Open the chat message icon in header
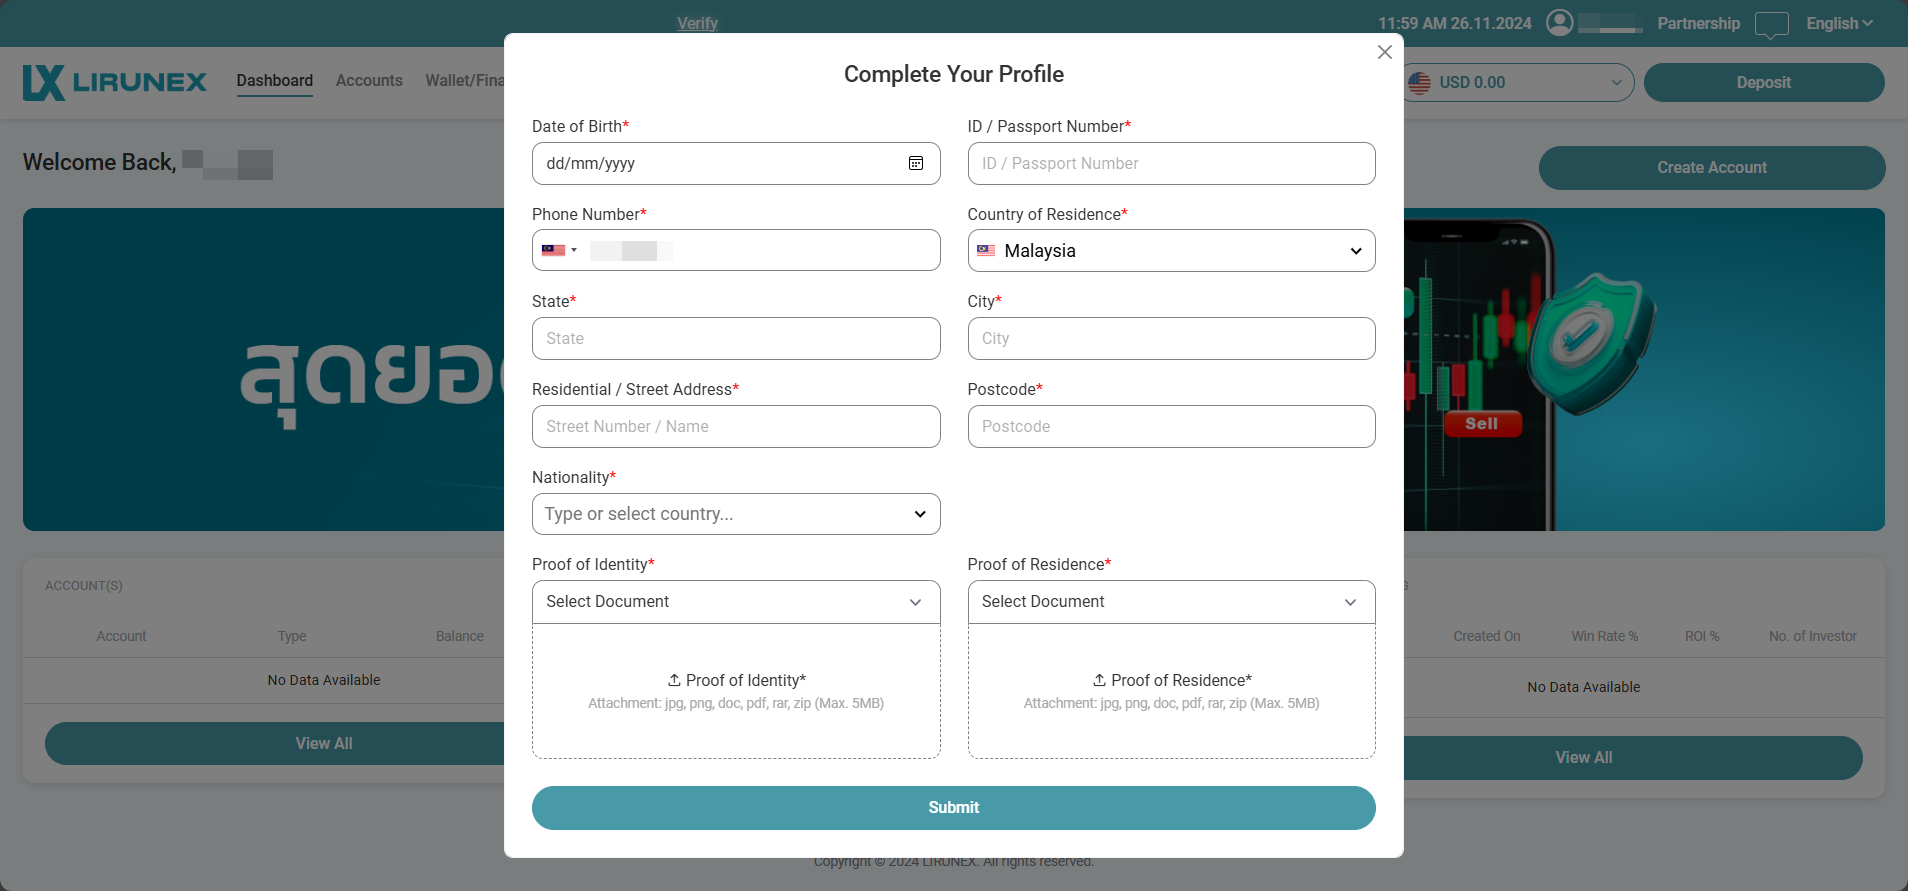Screen dimensions: 1908x891 (1771, 24)
